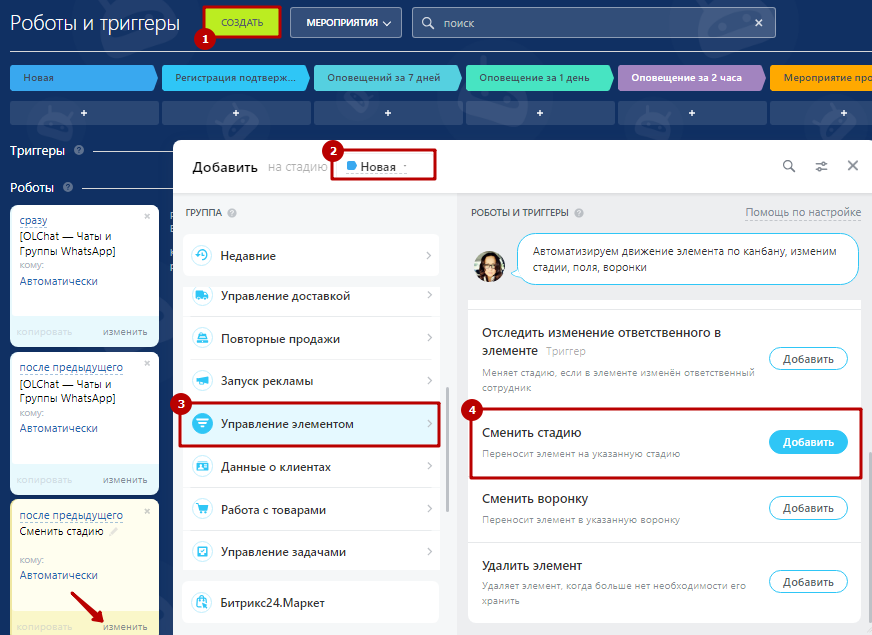Click the Работа с товарами icon

(202, 509)
